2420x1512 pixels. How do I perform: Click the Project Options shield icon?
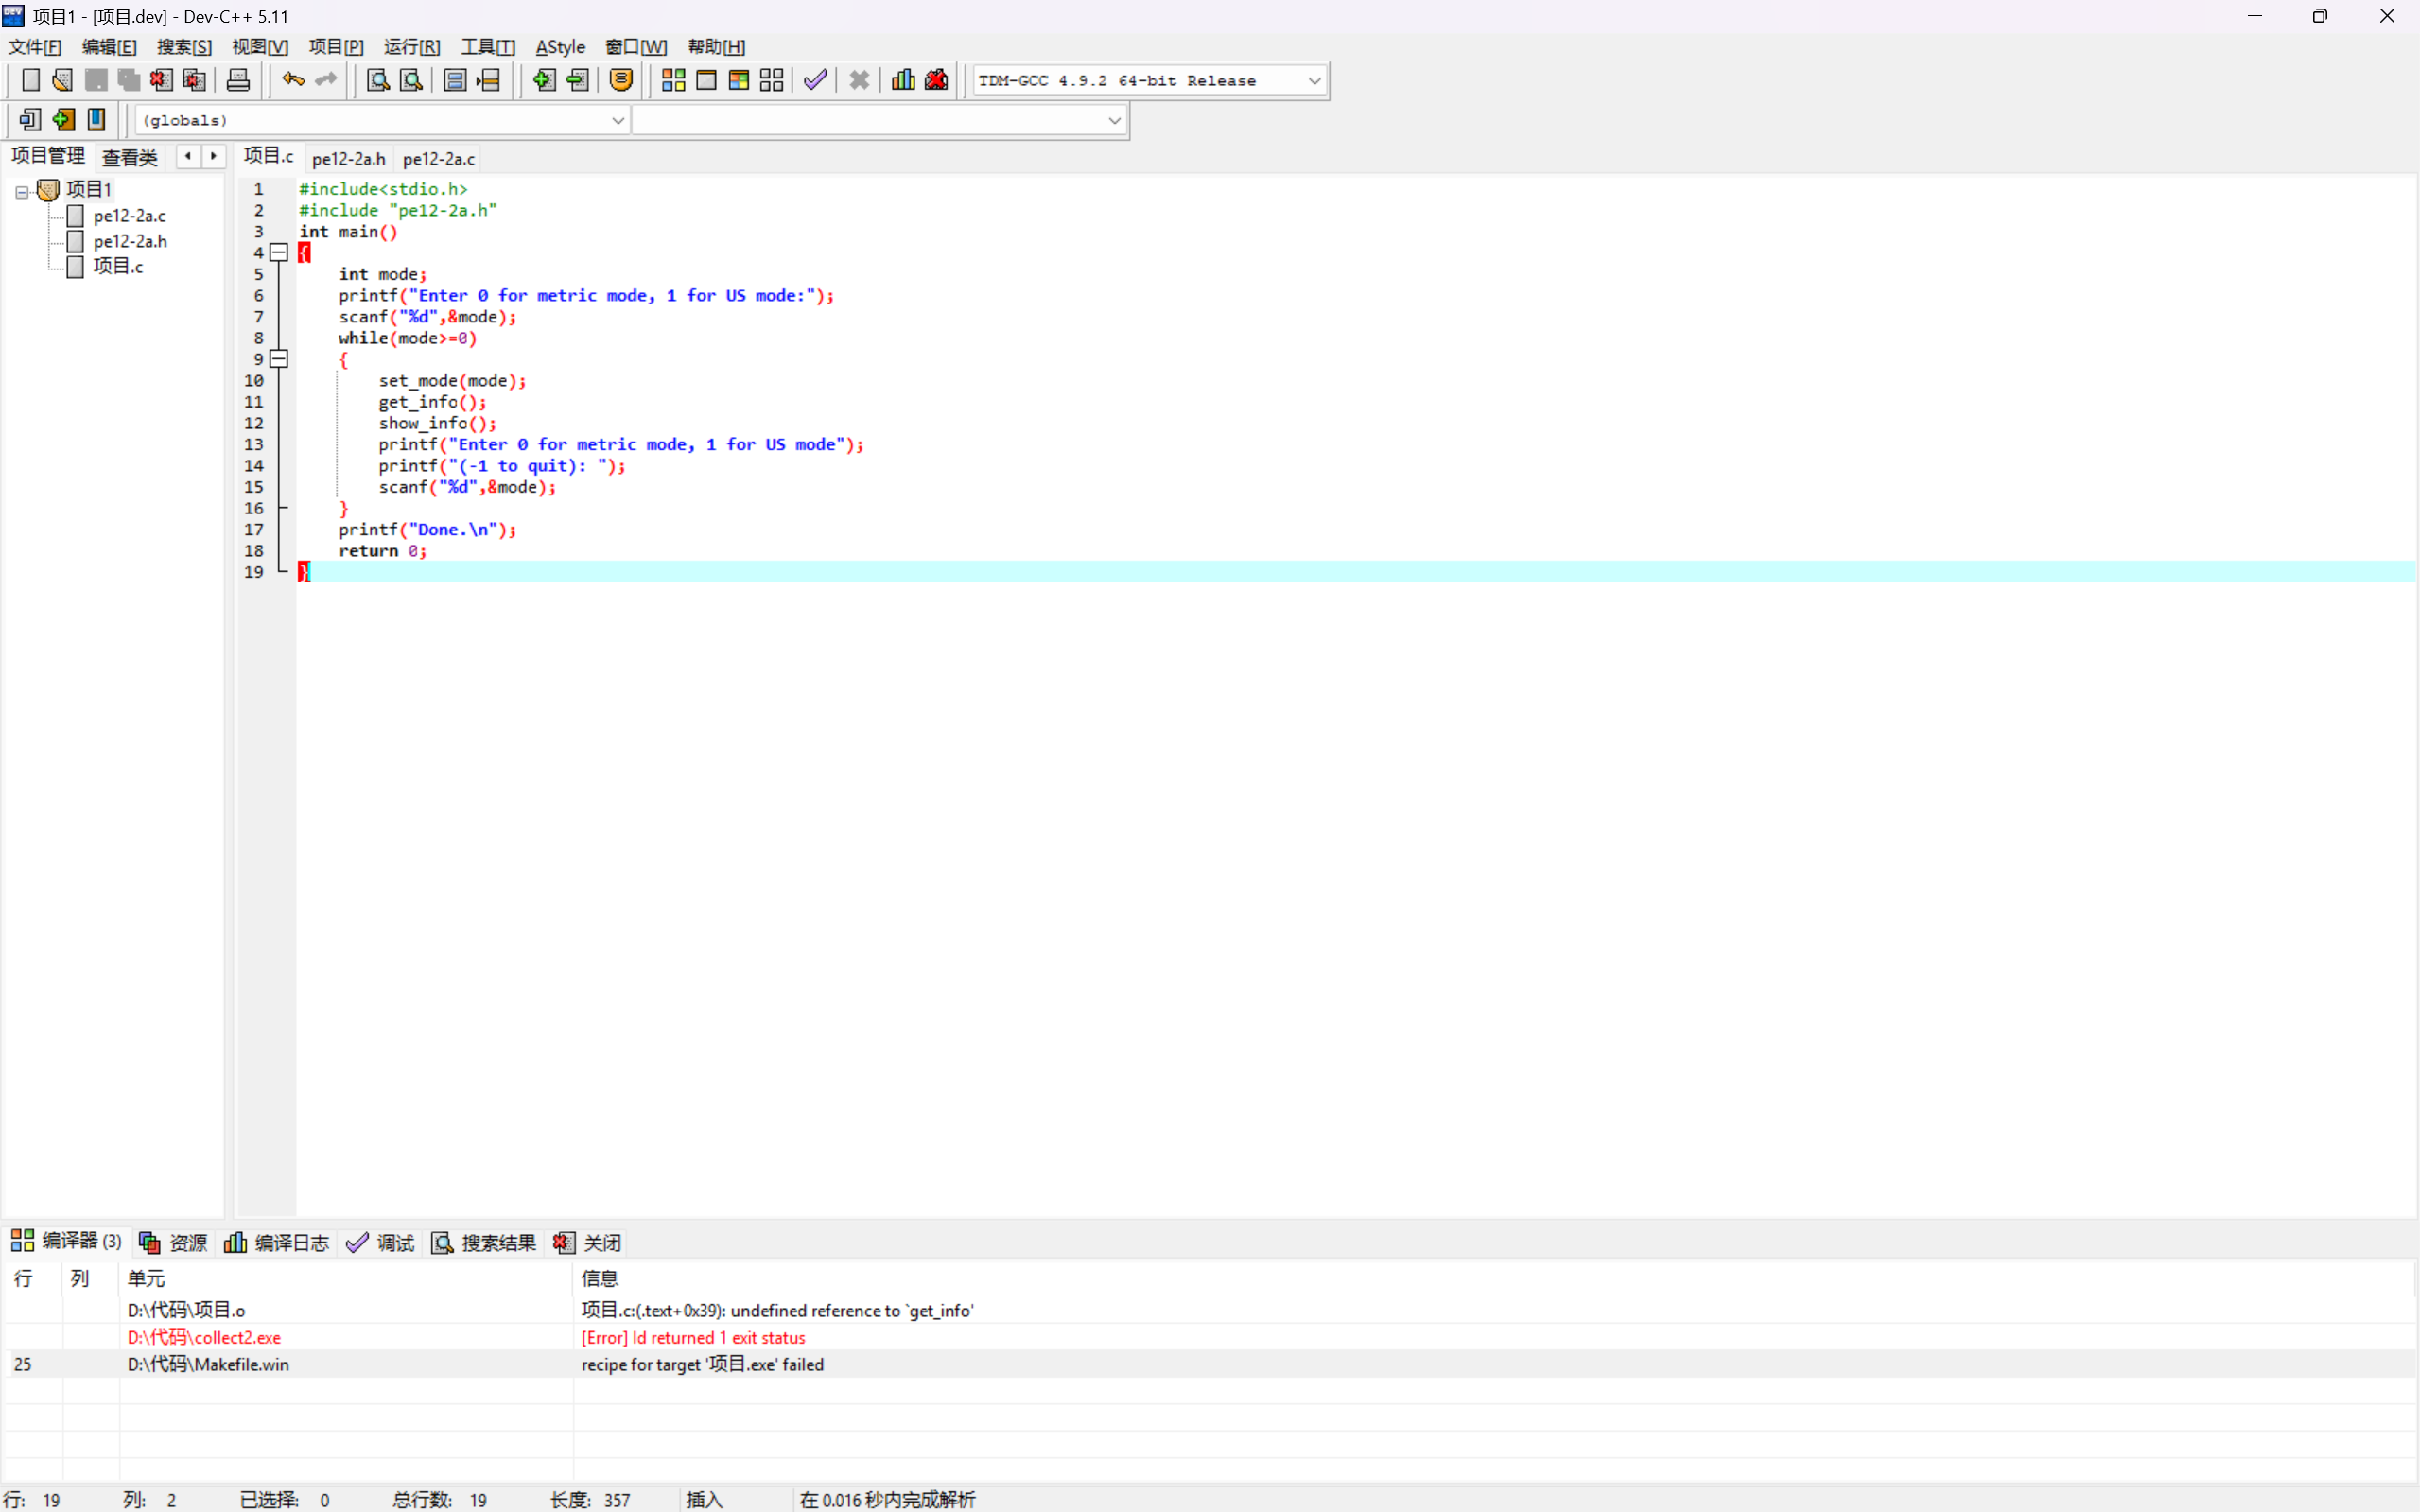[x=621, y=80]
